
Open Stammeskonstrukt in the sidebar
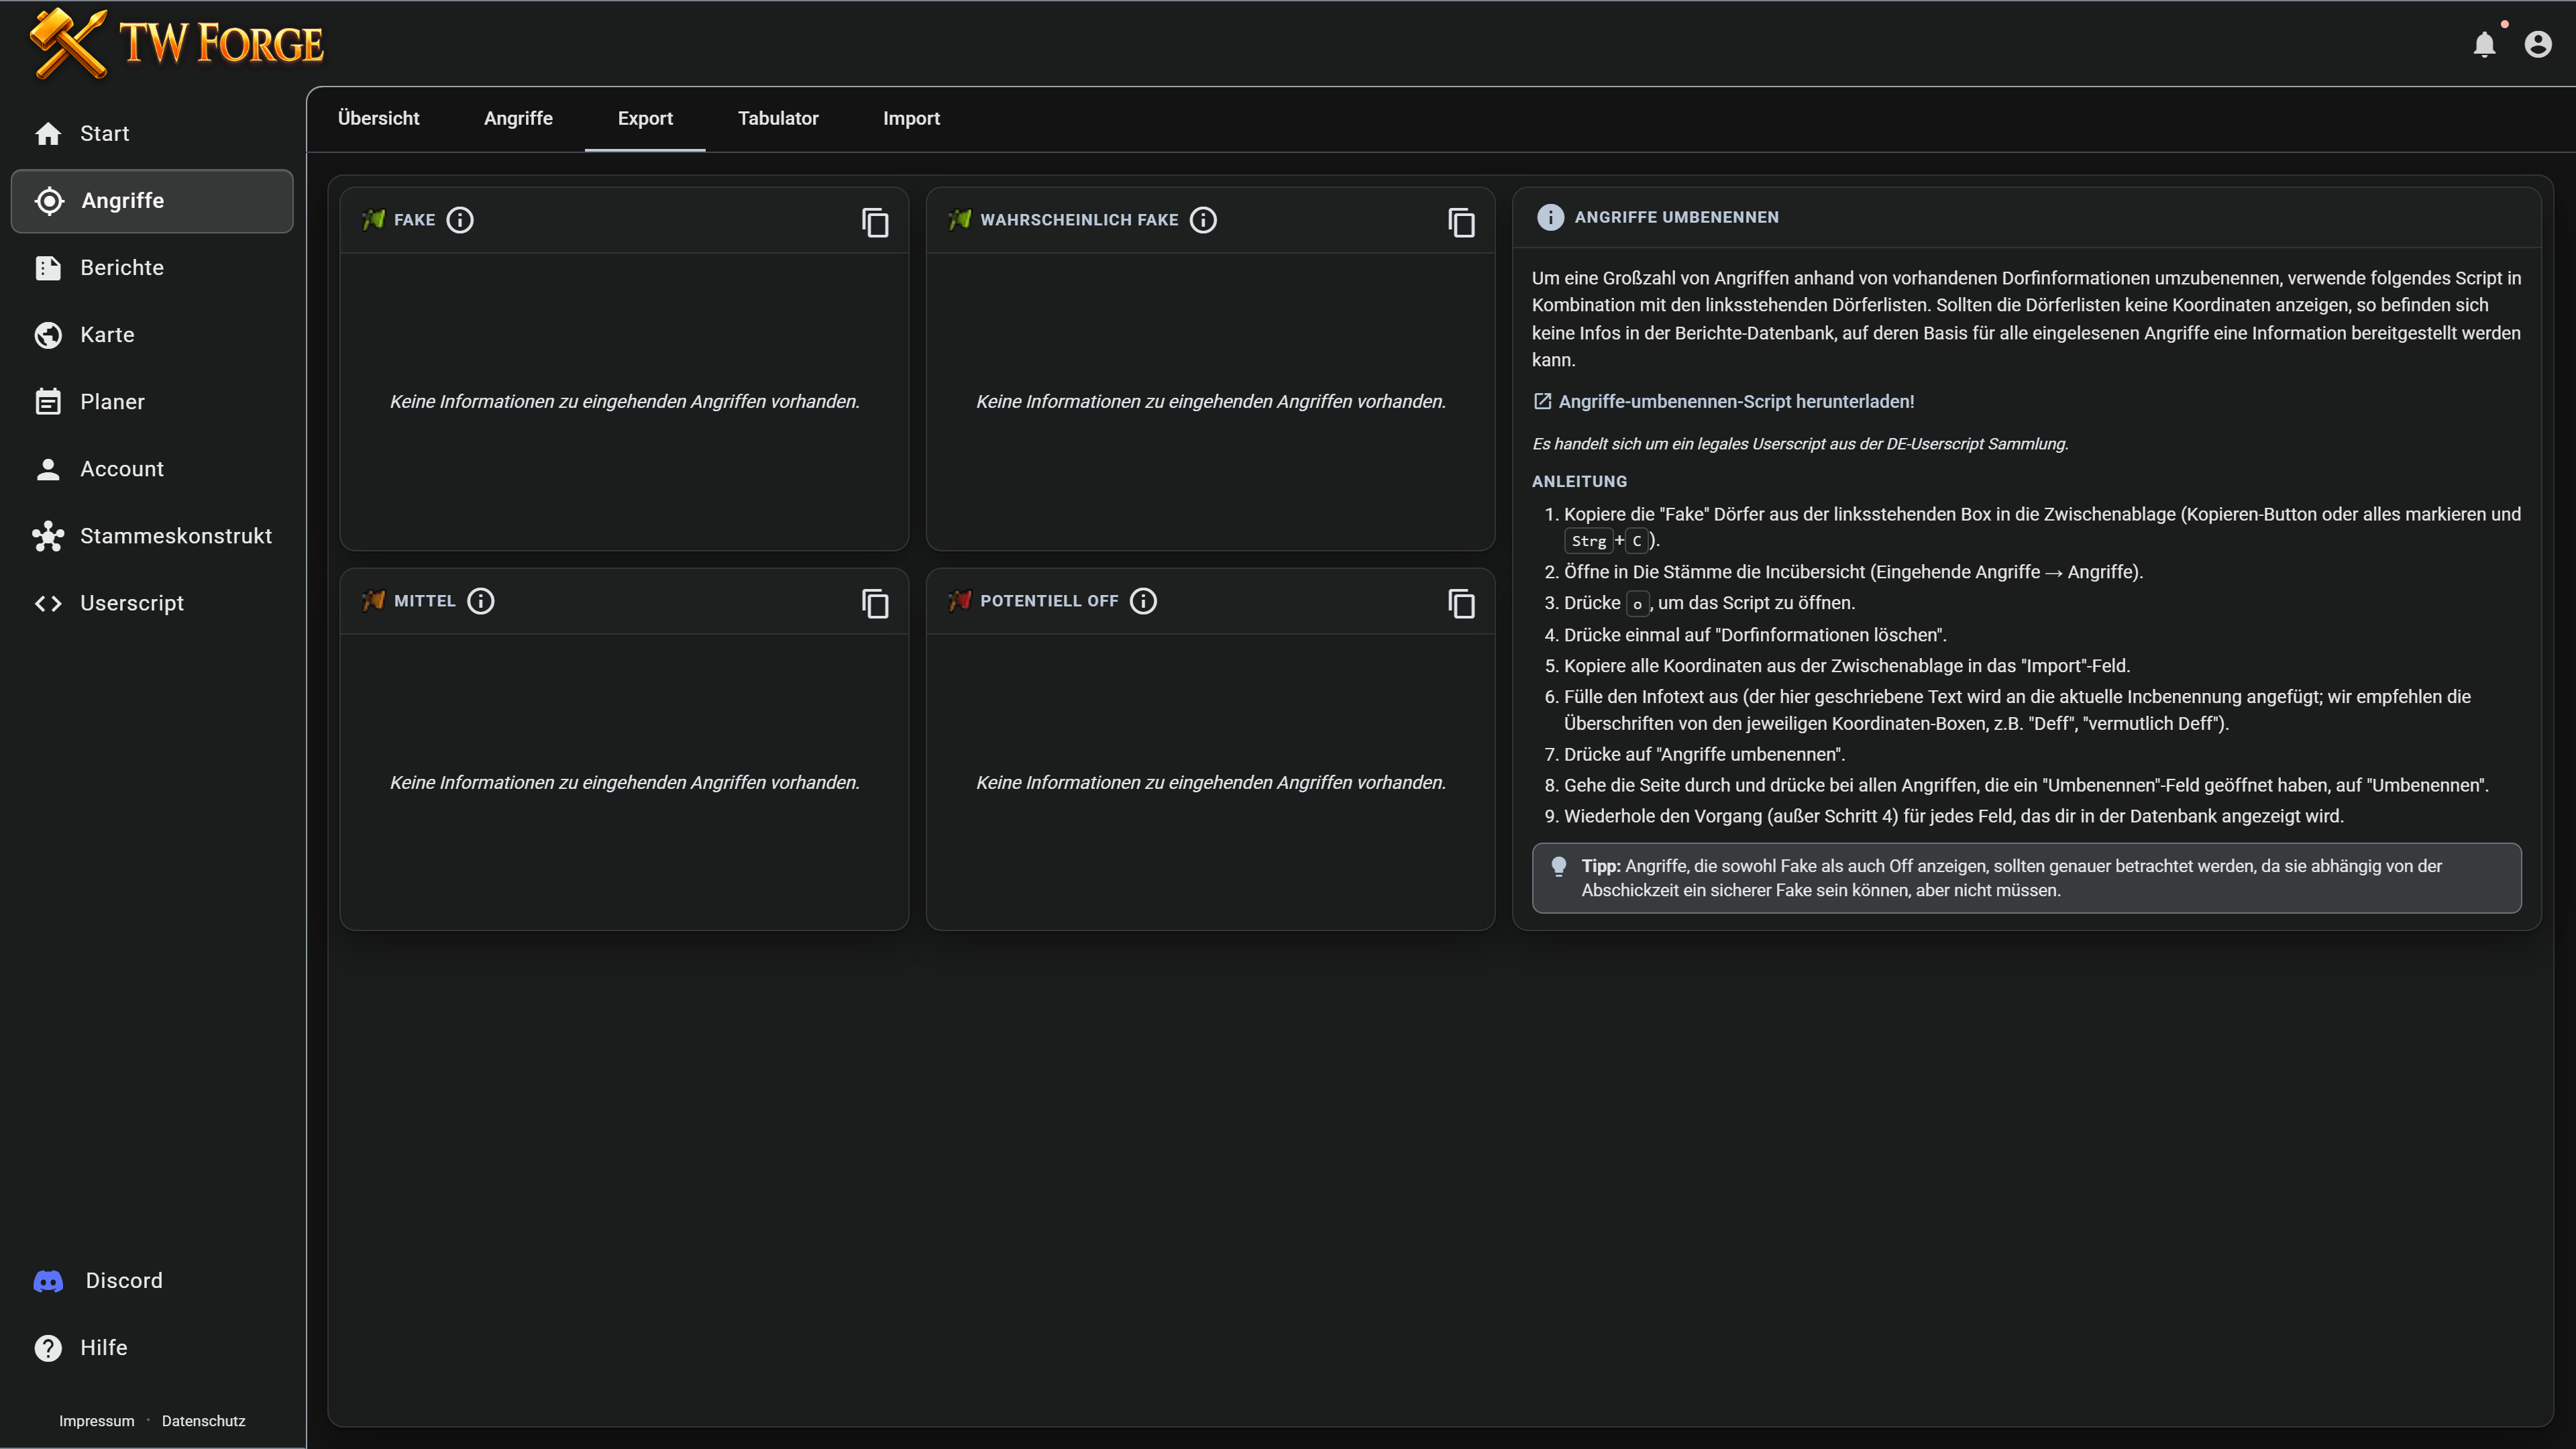[x=152, y=535]
